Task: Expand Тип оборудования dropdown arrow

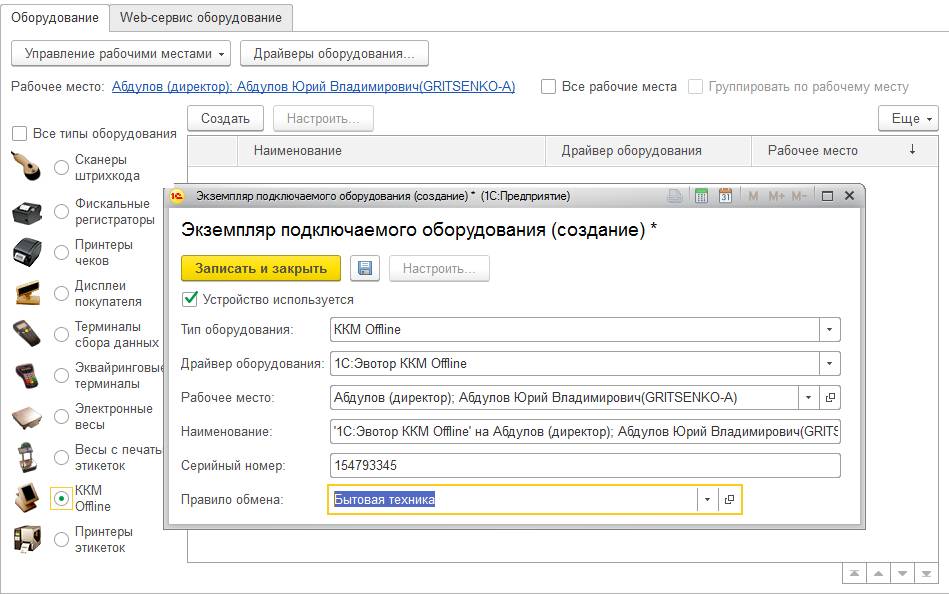Action: coord(830,330)
